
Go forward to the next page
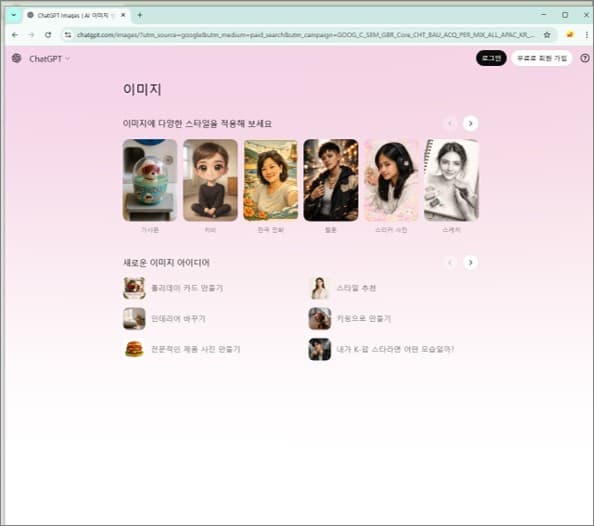click(31, 35)
